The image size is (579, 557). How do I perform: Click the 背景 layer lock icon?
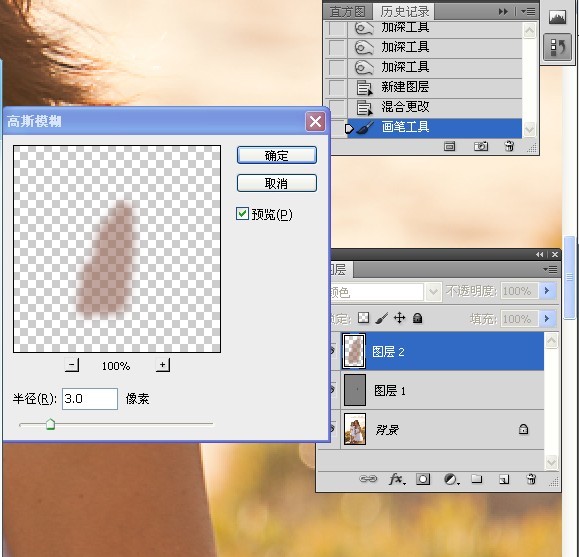pyautogui.click(x=523, y=429)
